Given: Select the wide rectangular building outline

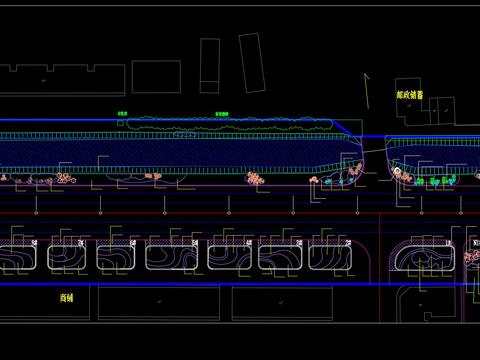Looking at the screenshot, I should (156, 77).
